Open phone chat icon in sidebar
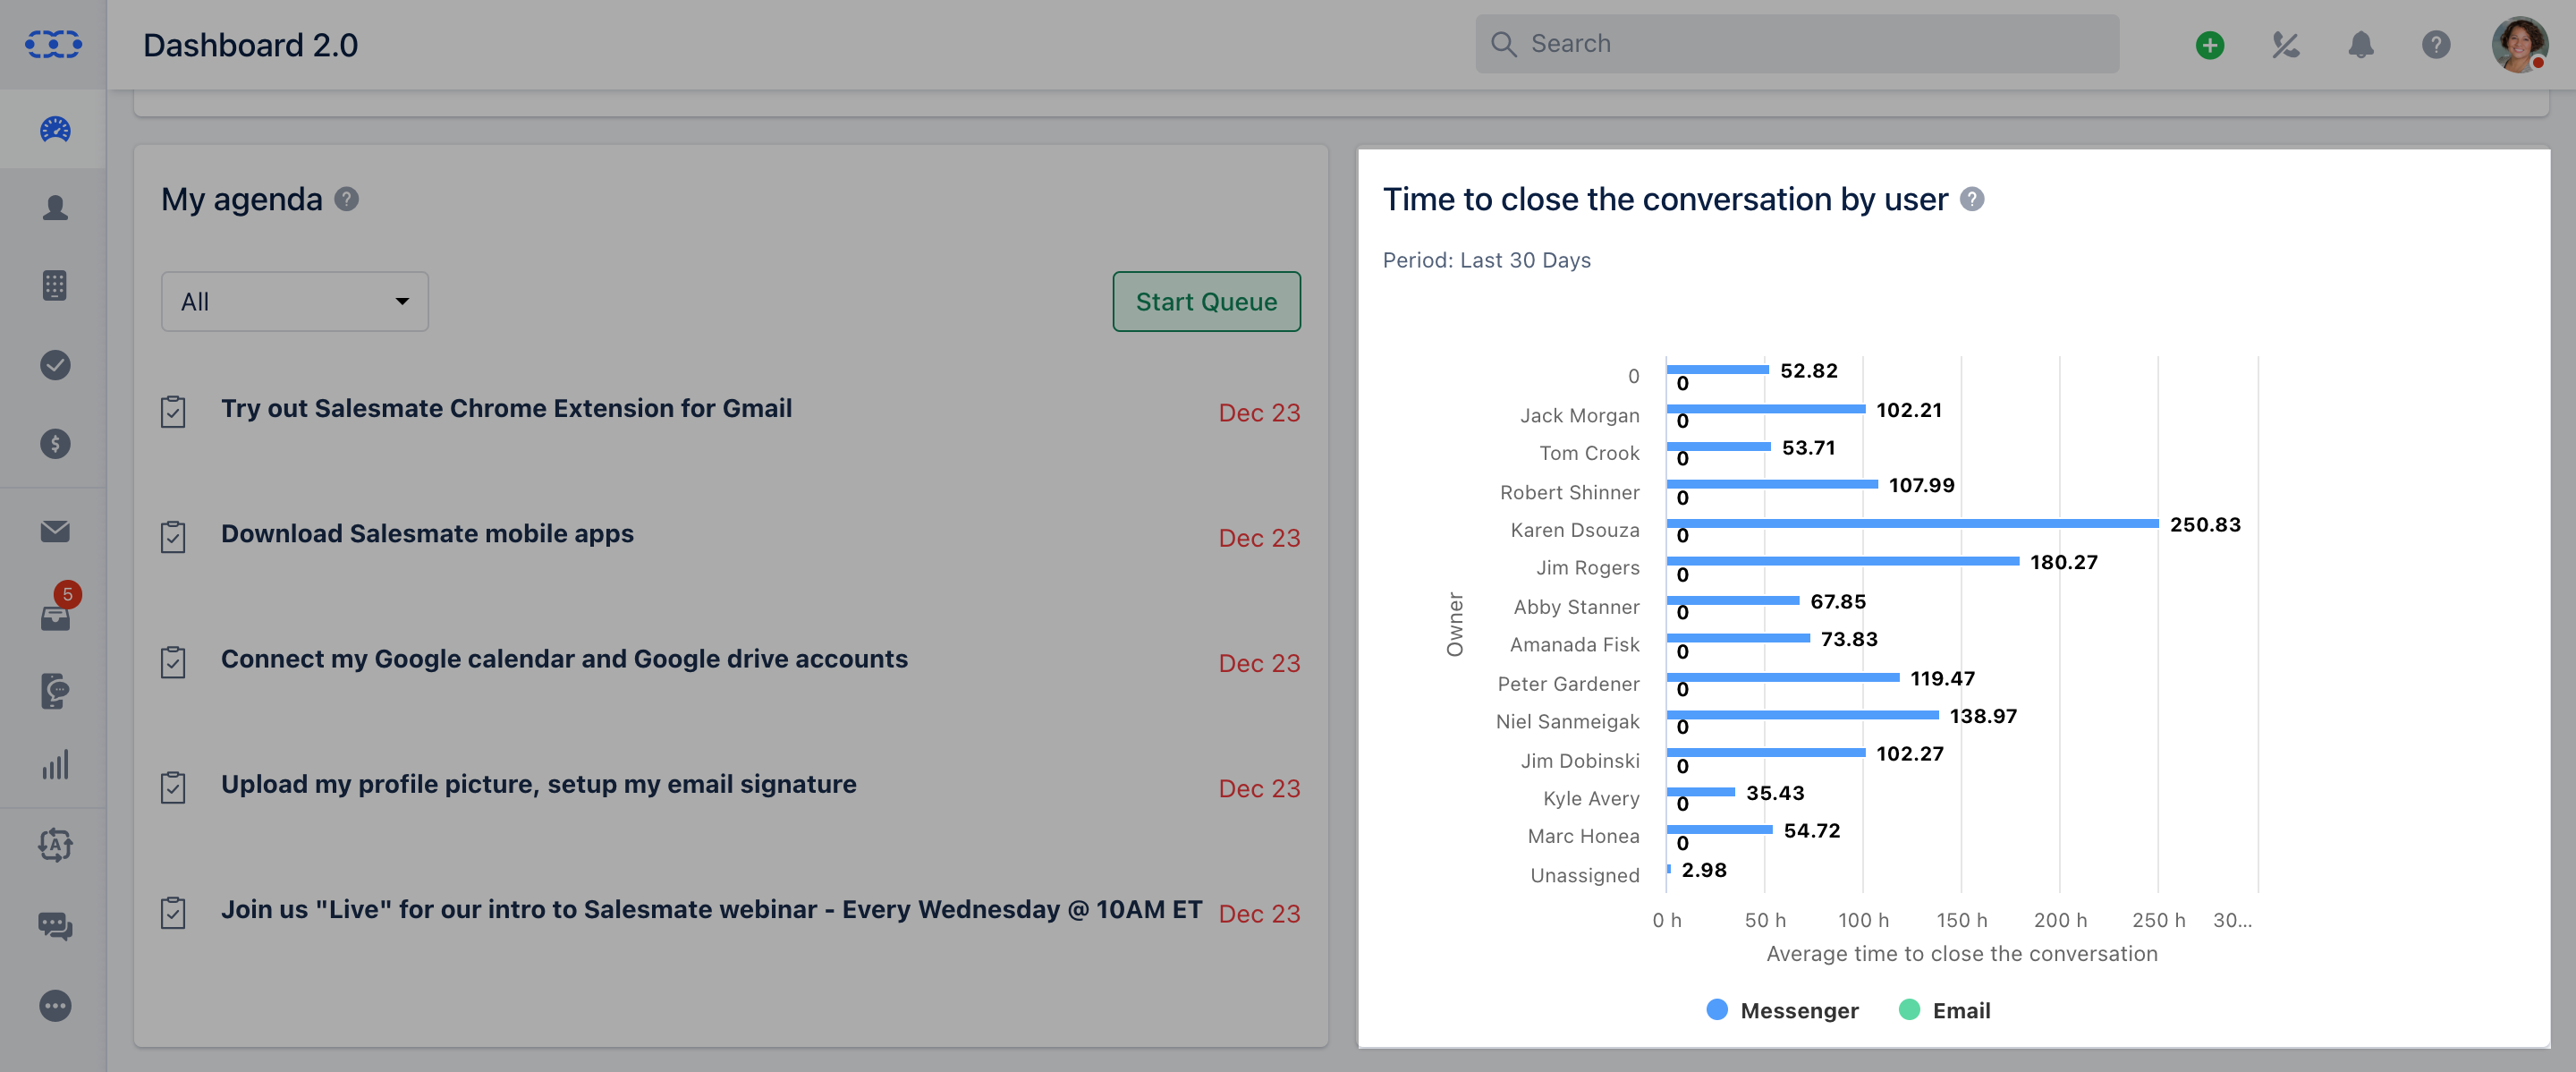The width and height of the screenshot is (2576, 1072). point(55,690)
